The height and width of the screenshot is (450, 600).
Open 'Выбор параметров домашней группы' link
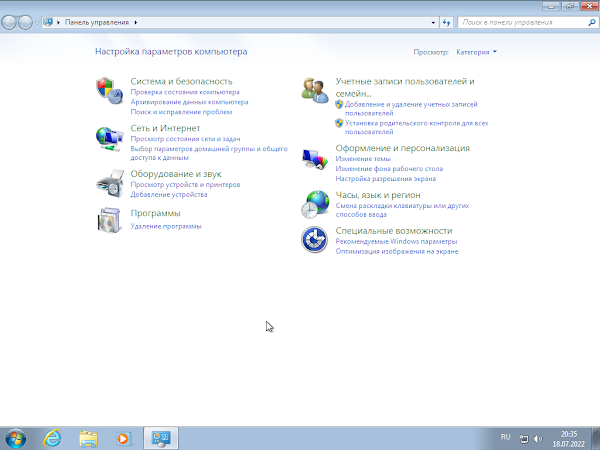(209, 153)
